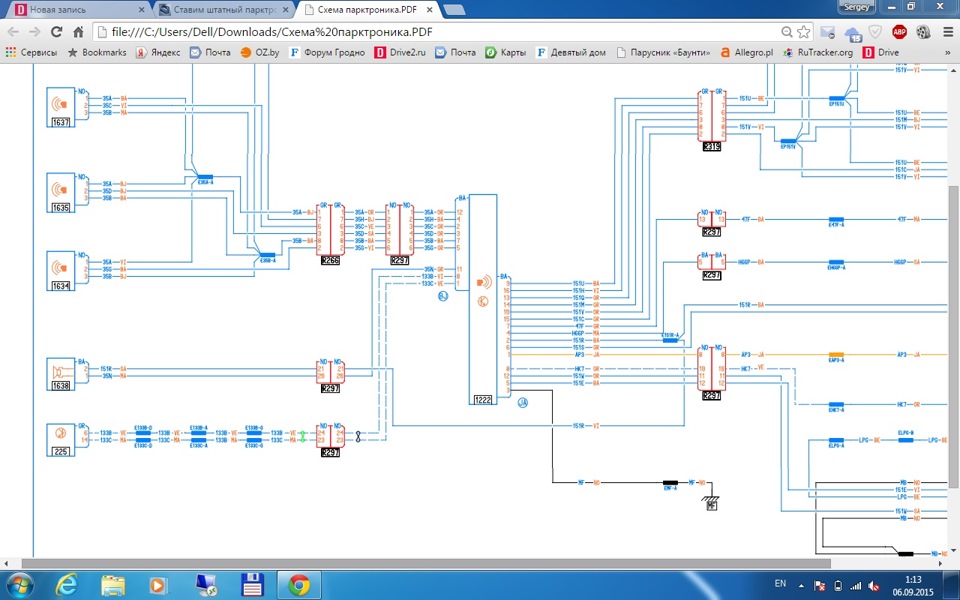Open the Action Center flag icon
Screen dimensions: 960x600
click(x=820, y=586)
